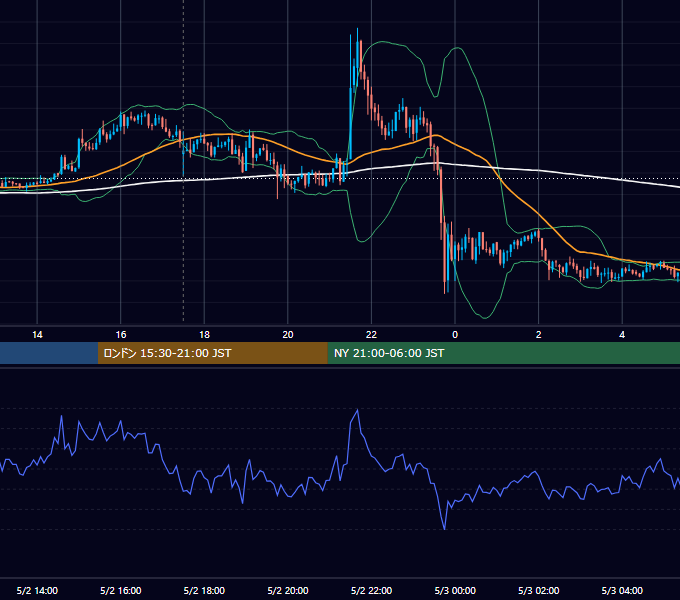Click the 14 hour label on price chart
Image resolution: width=680 pixels, height=600 pixels.
click(x=37, y=335)
